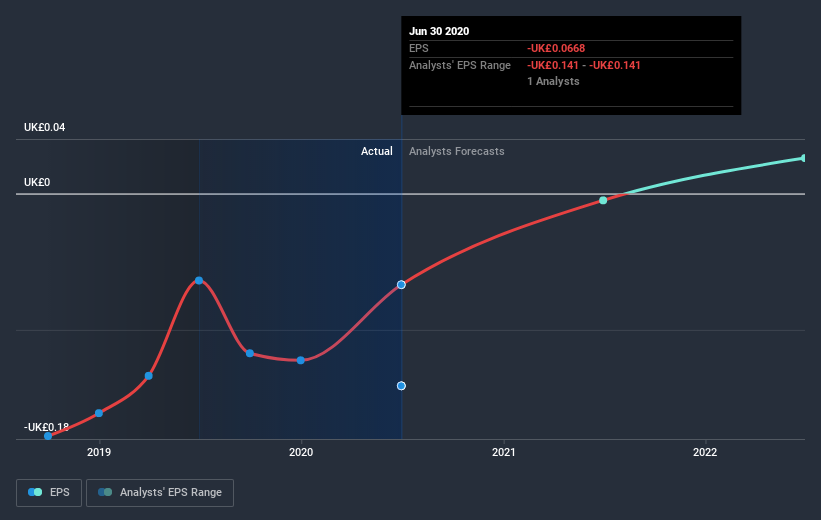
Task: Click the -UK£0.0668 EPS value in tooltip
Action: pos(556,48)
